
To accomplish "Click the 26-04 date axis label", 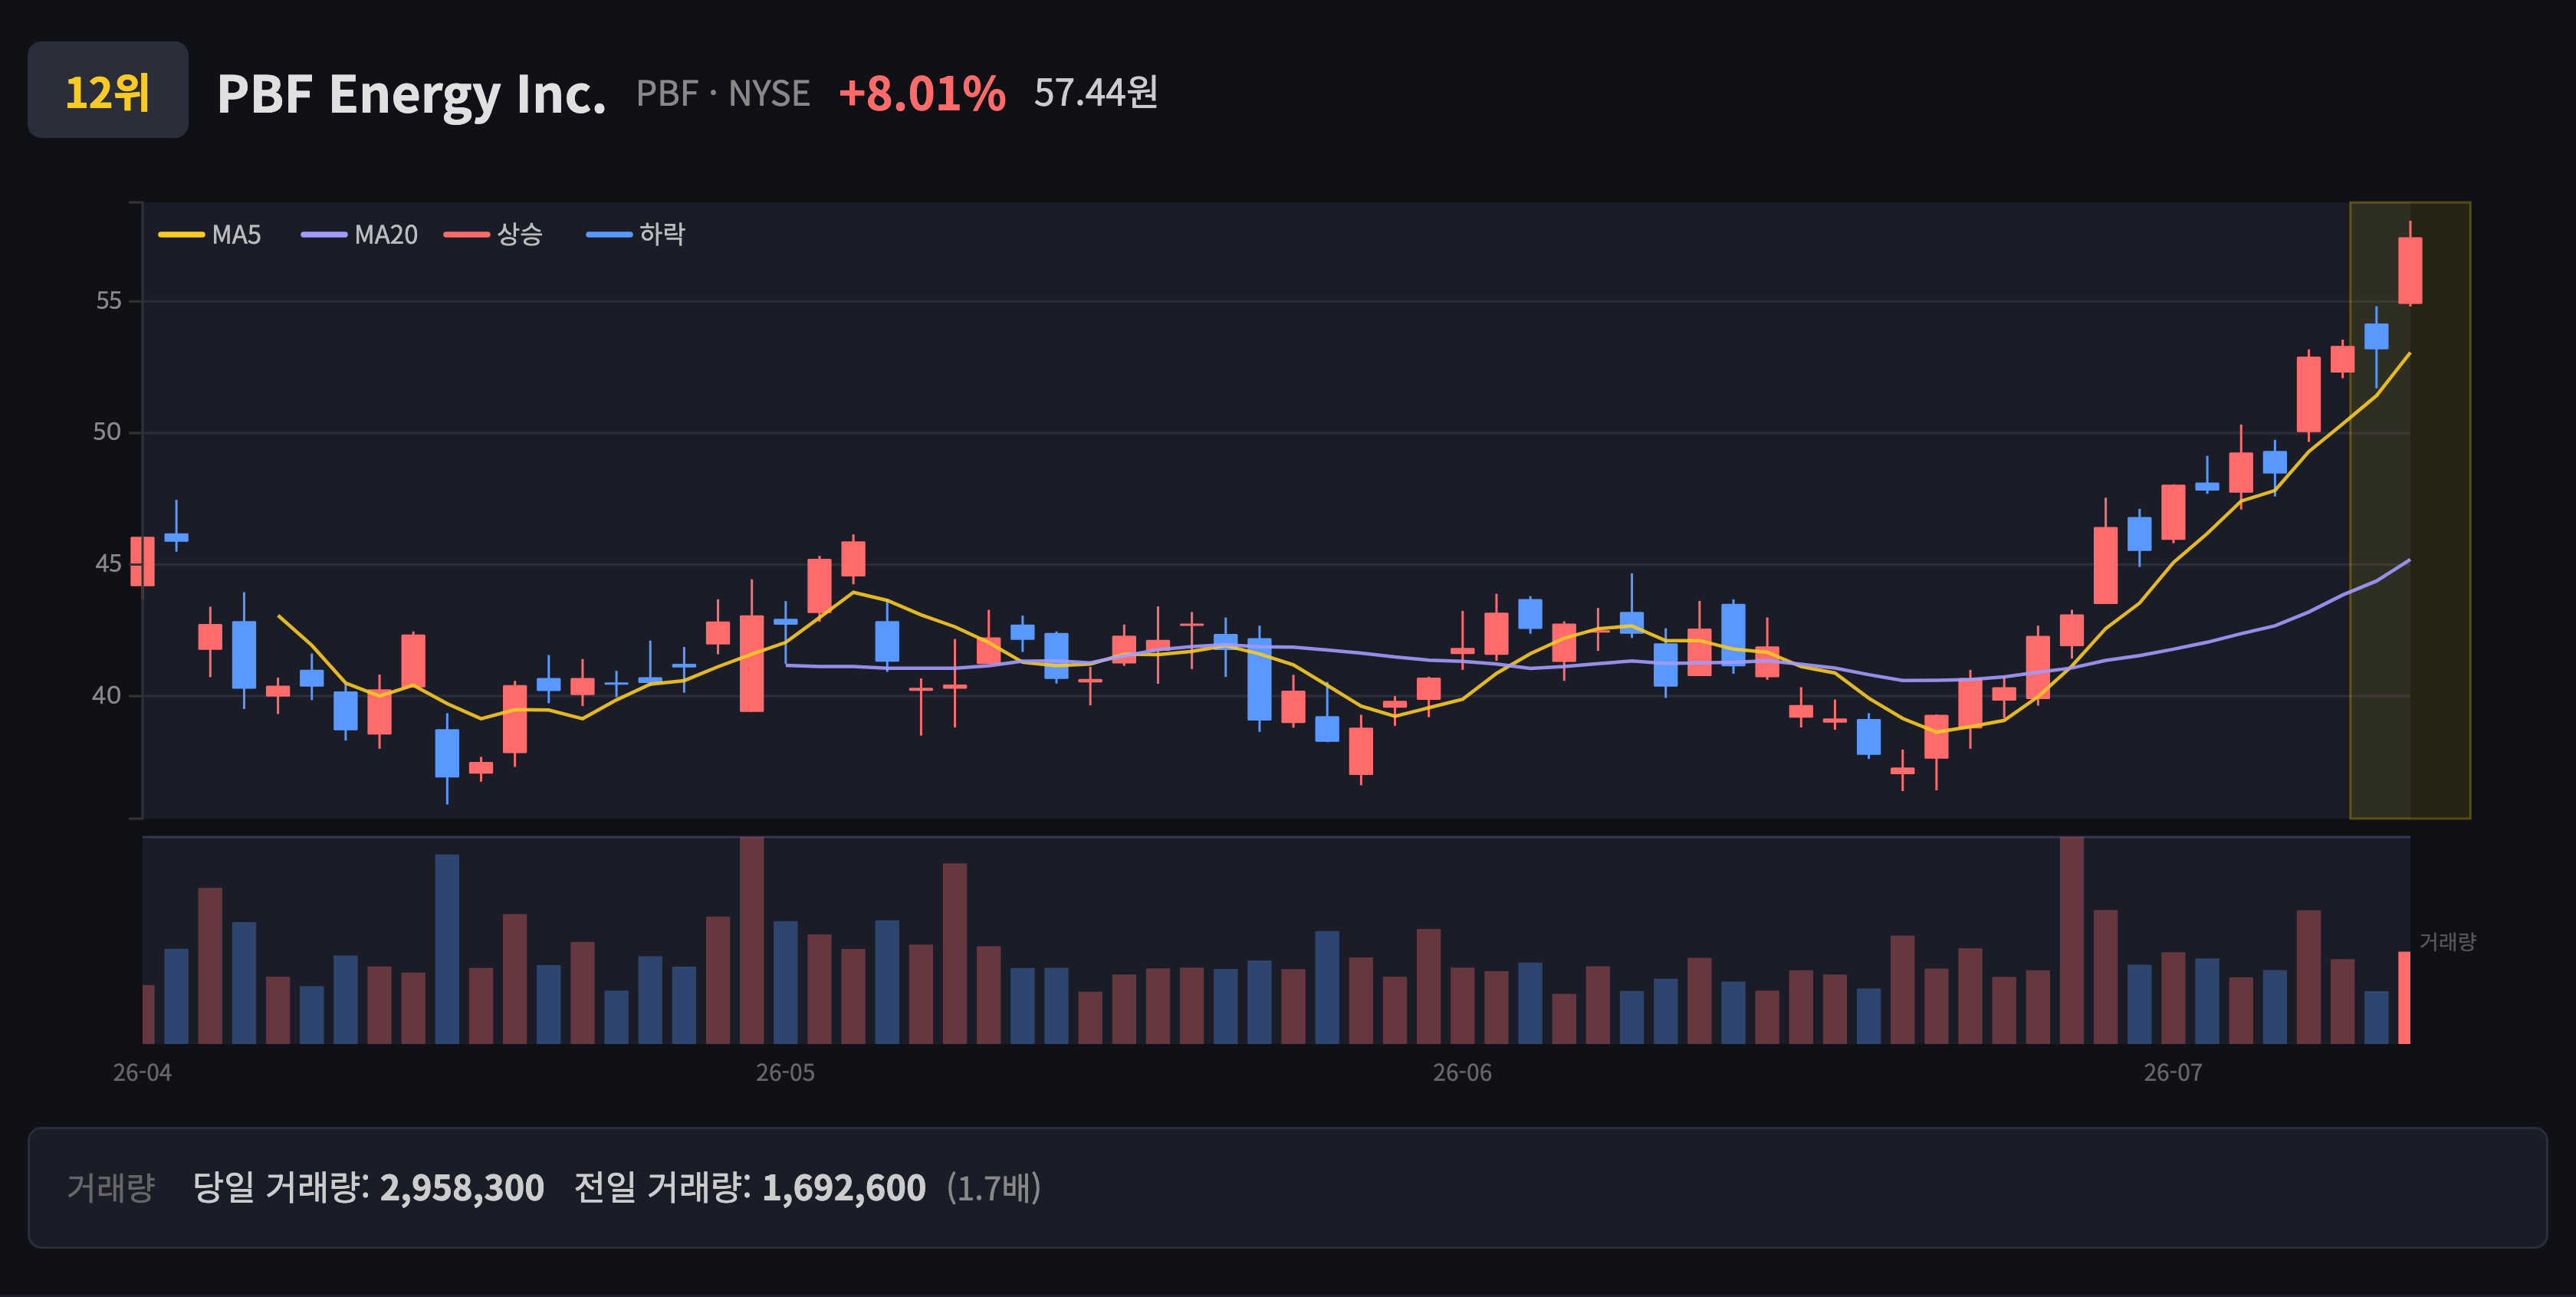I will coord(142,1073).
